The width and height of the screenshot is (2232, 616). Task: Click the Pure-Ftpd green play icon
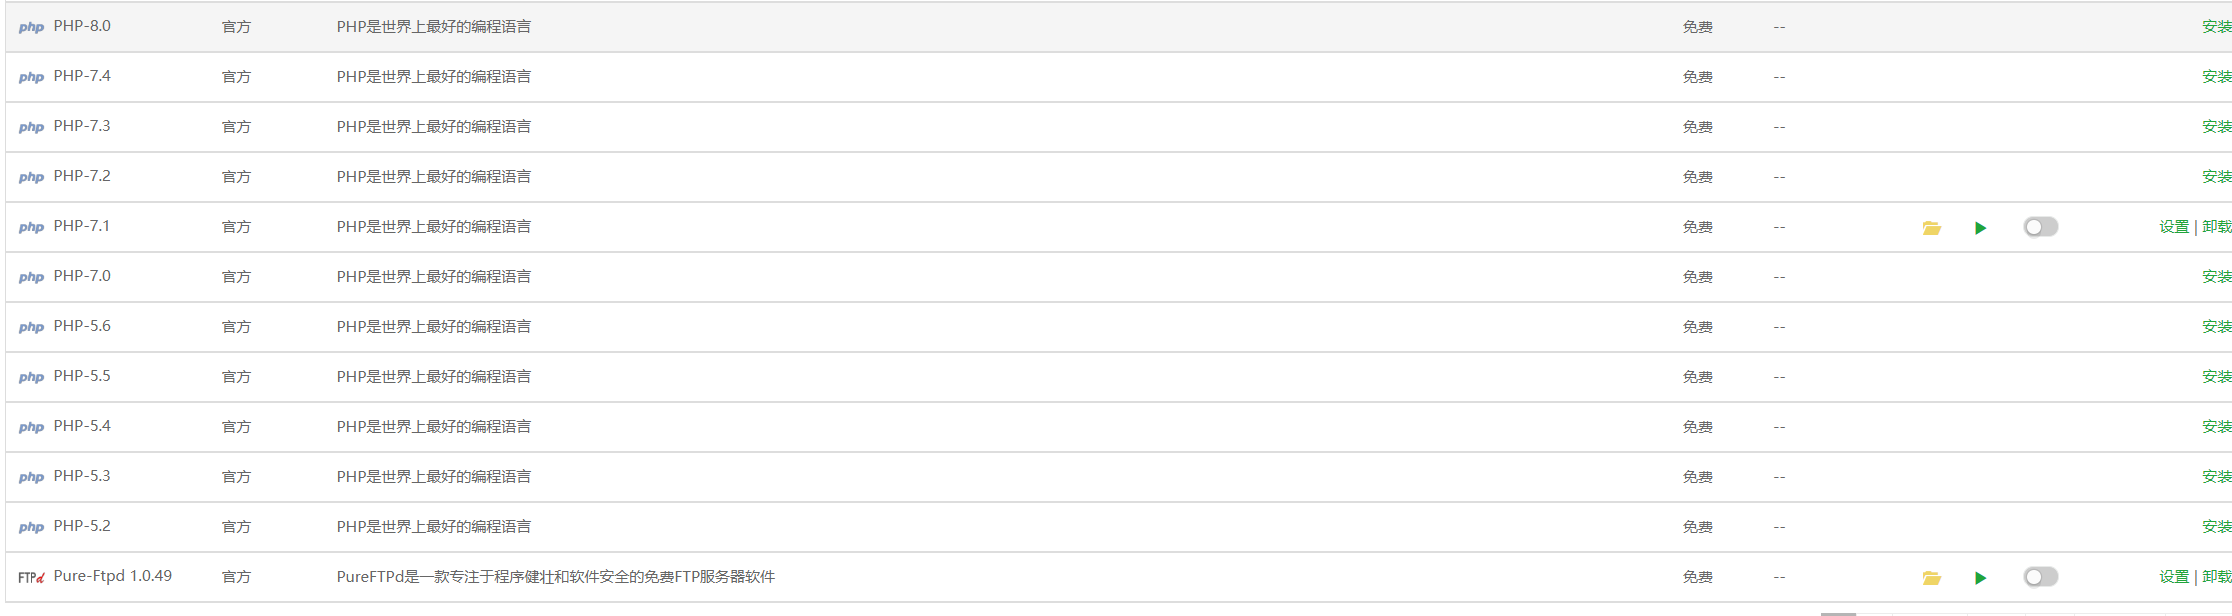(x=1980, y=578)
